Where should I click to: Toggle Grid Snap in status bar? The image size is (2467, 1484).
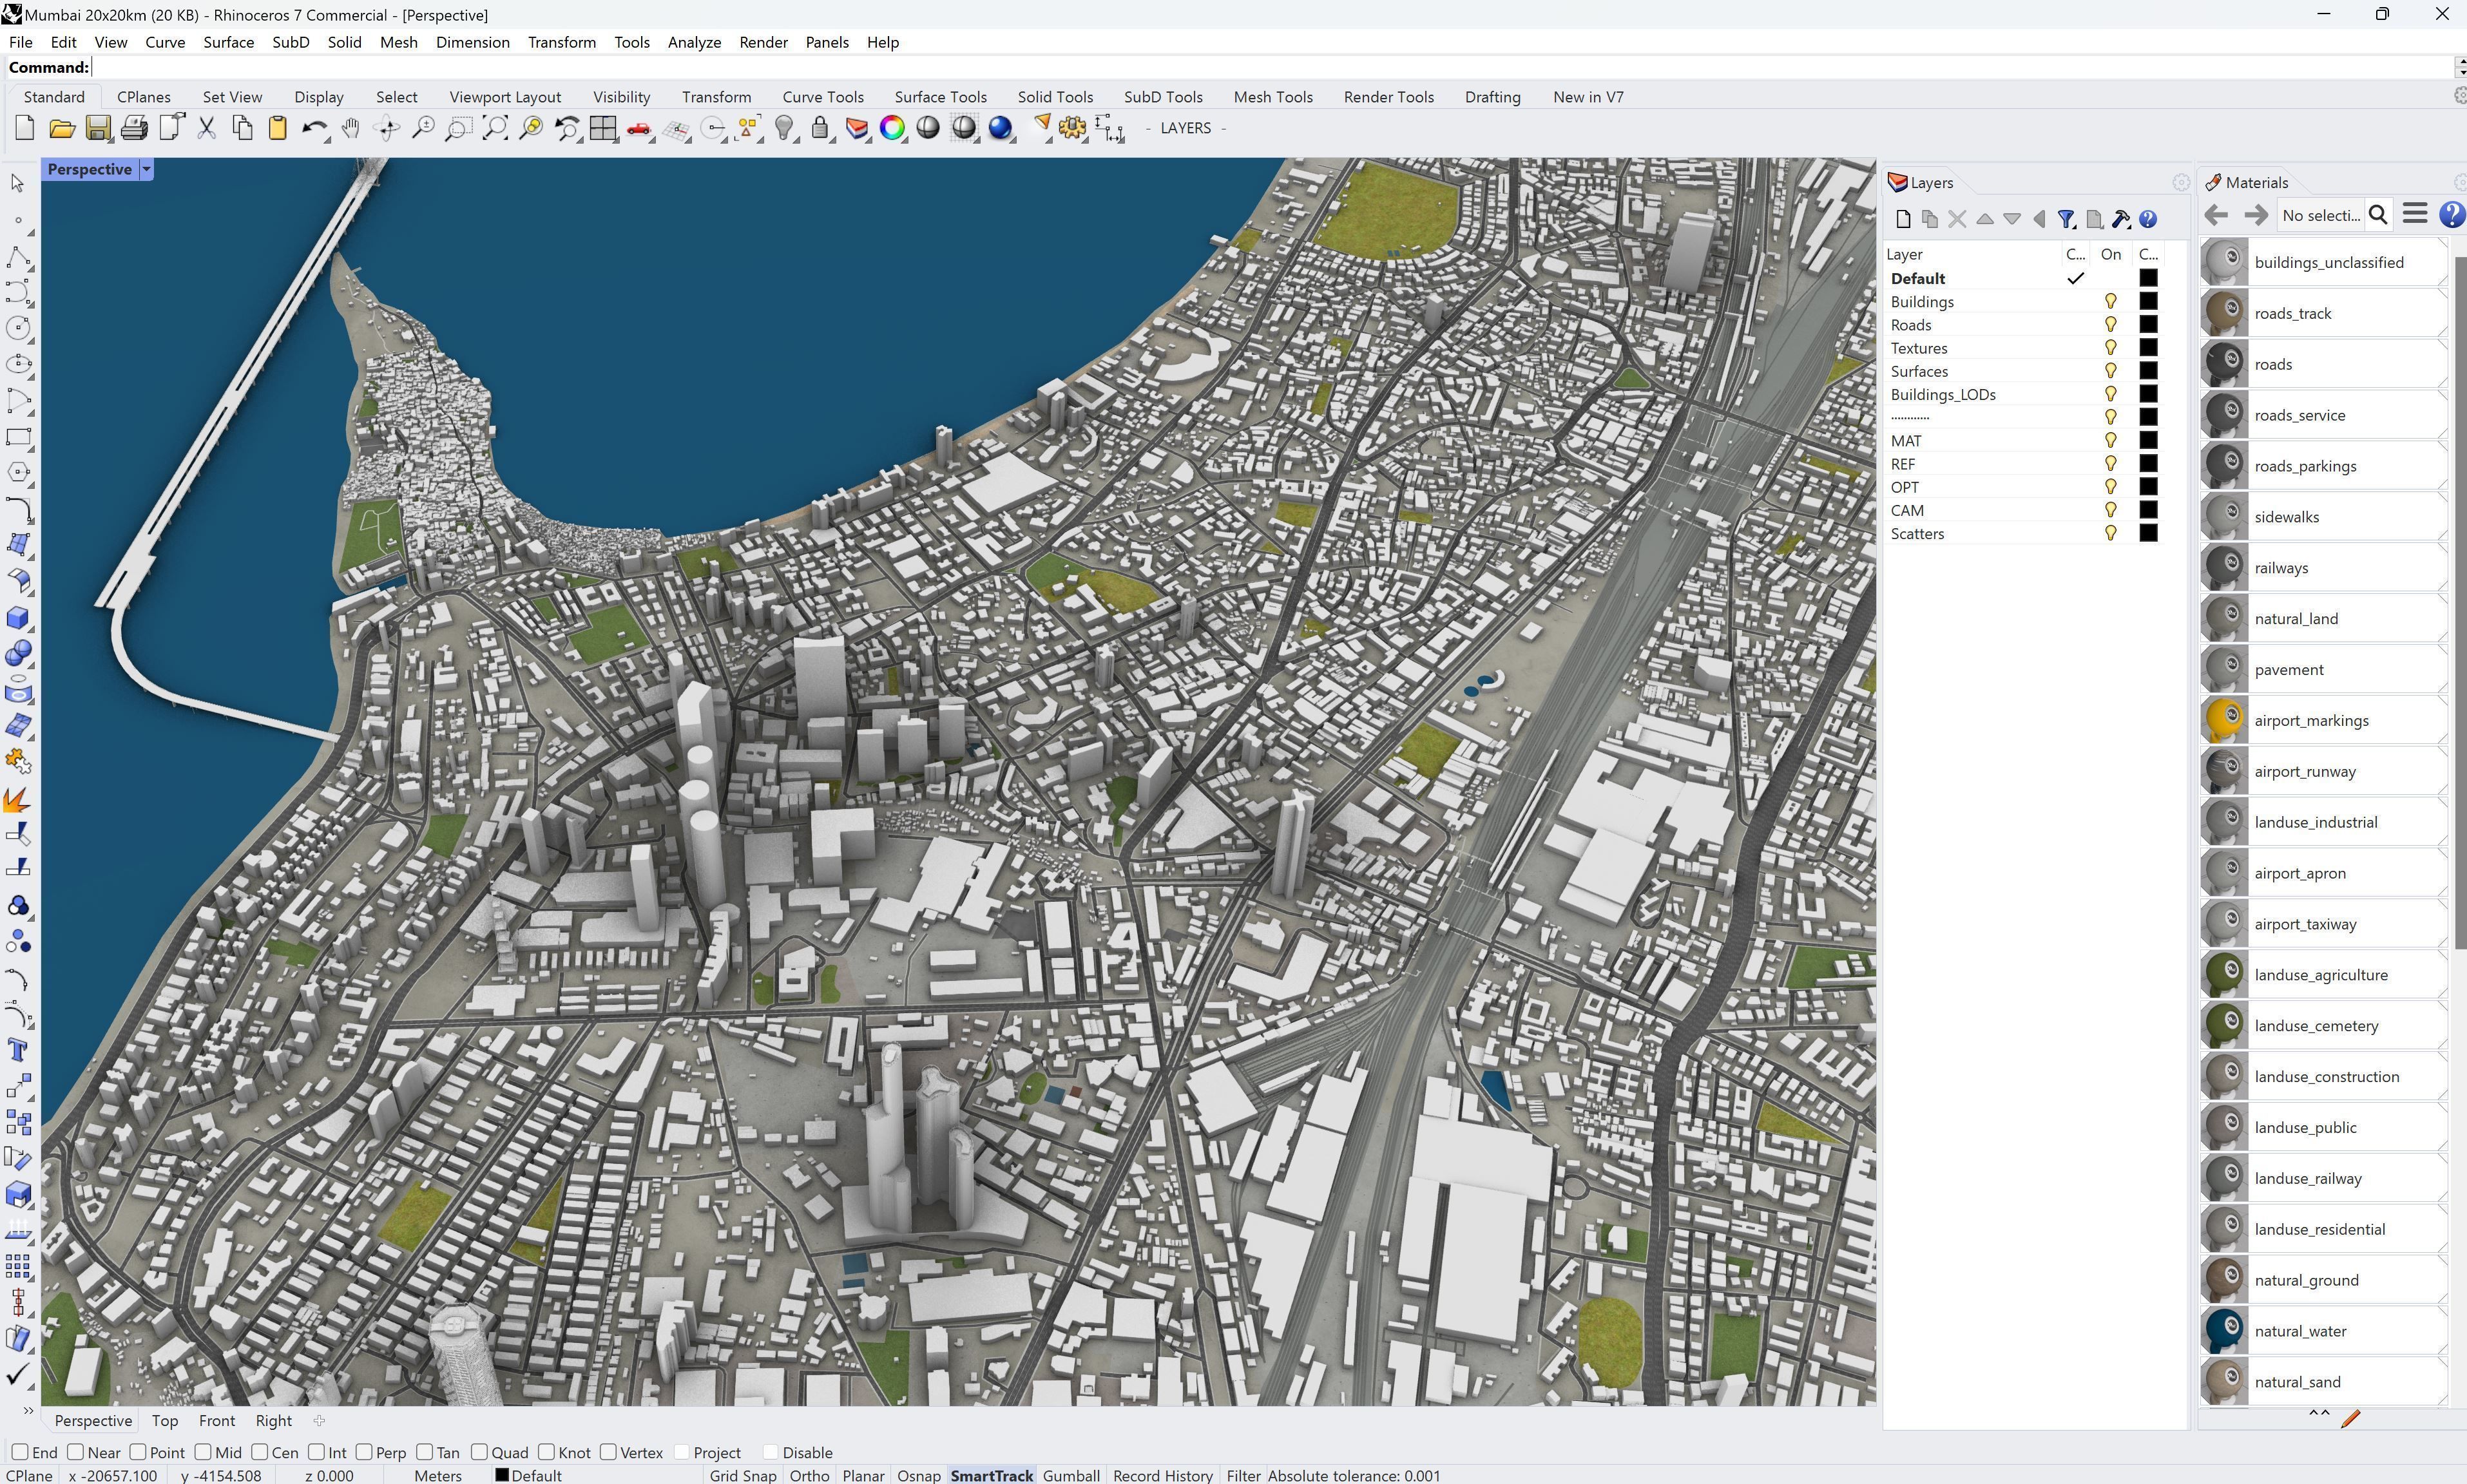743,1475
